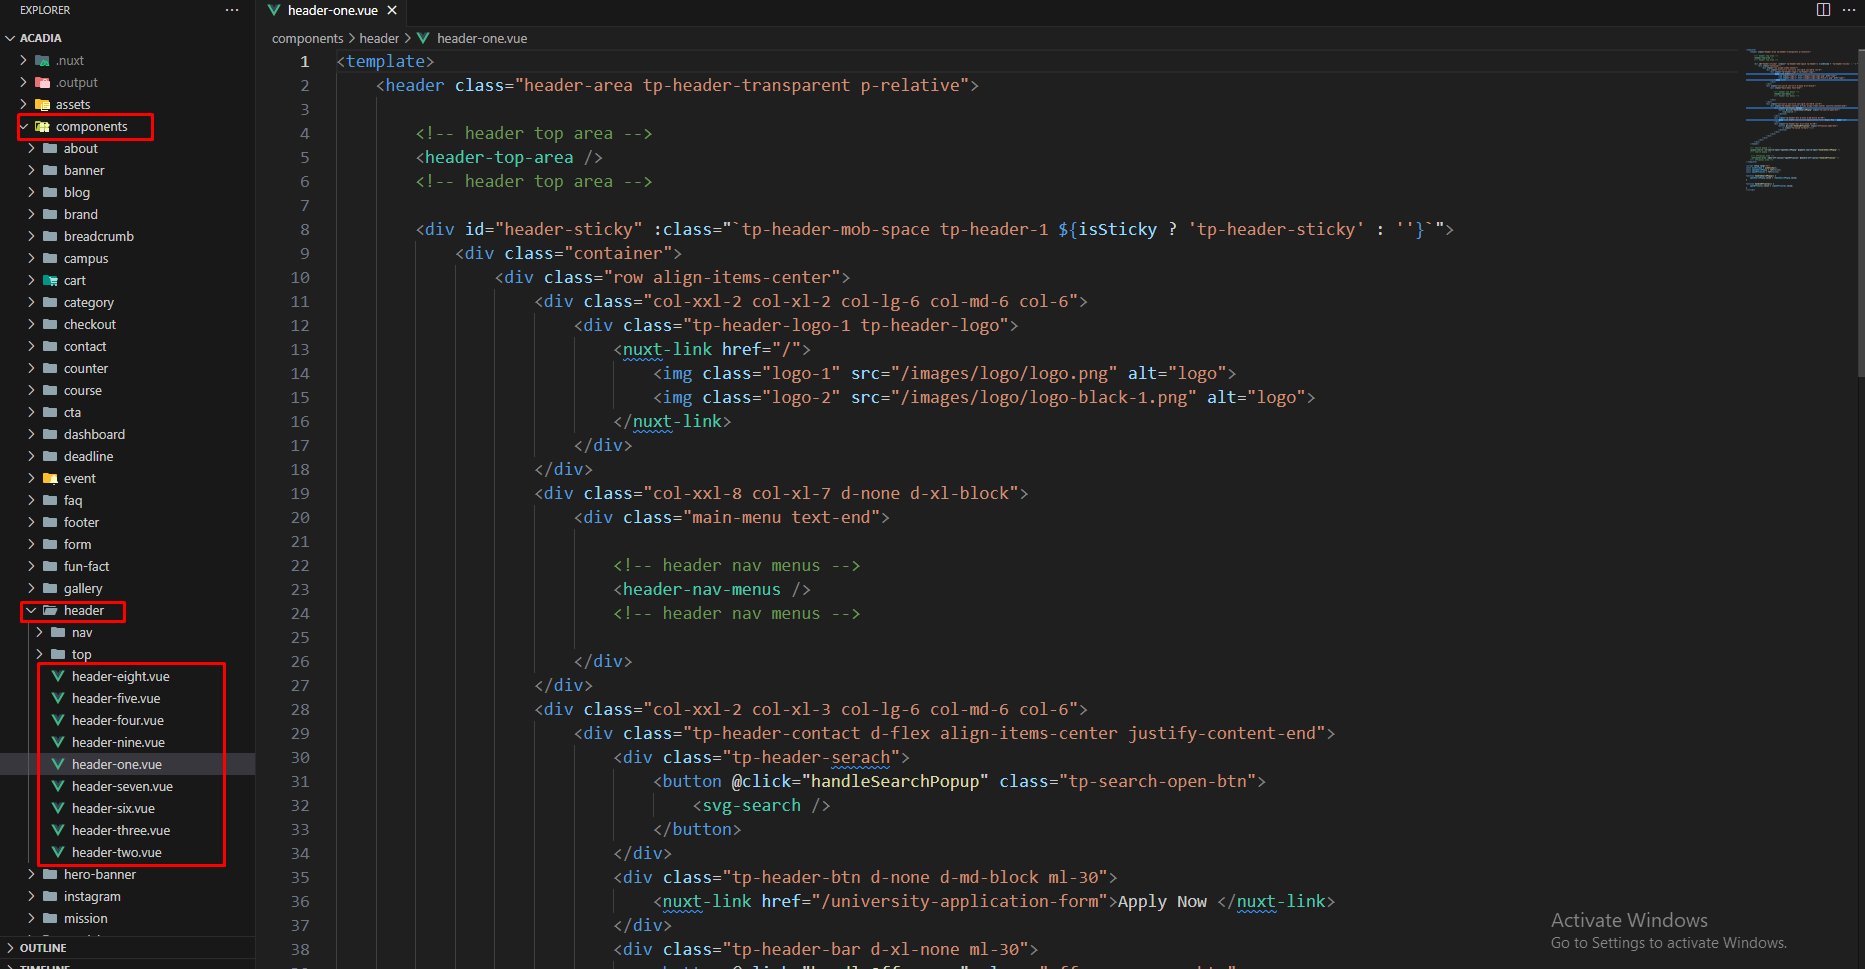Viewport: 1865px width, 969px height.
Task: Expand the fun-fact folder
Action: pyautogui.click(x=31, y=566)
